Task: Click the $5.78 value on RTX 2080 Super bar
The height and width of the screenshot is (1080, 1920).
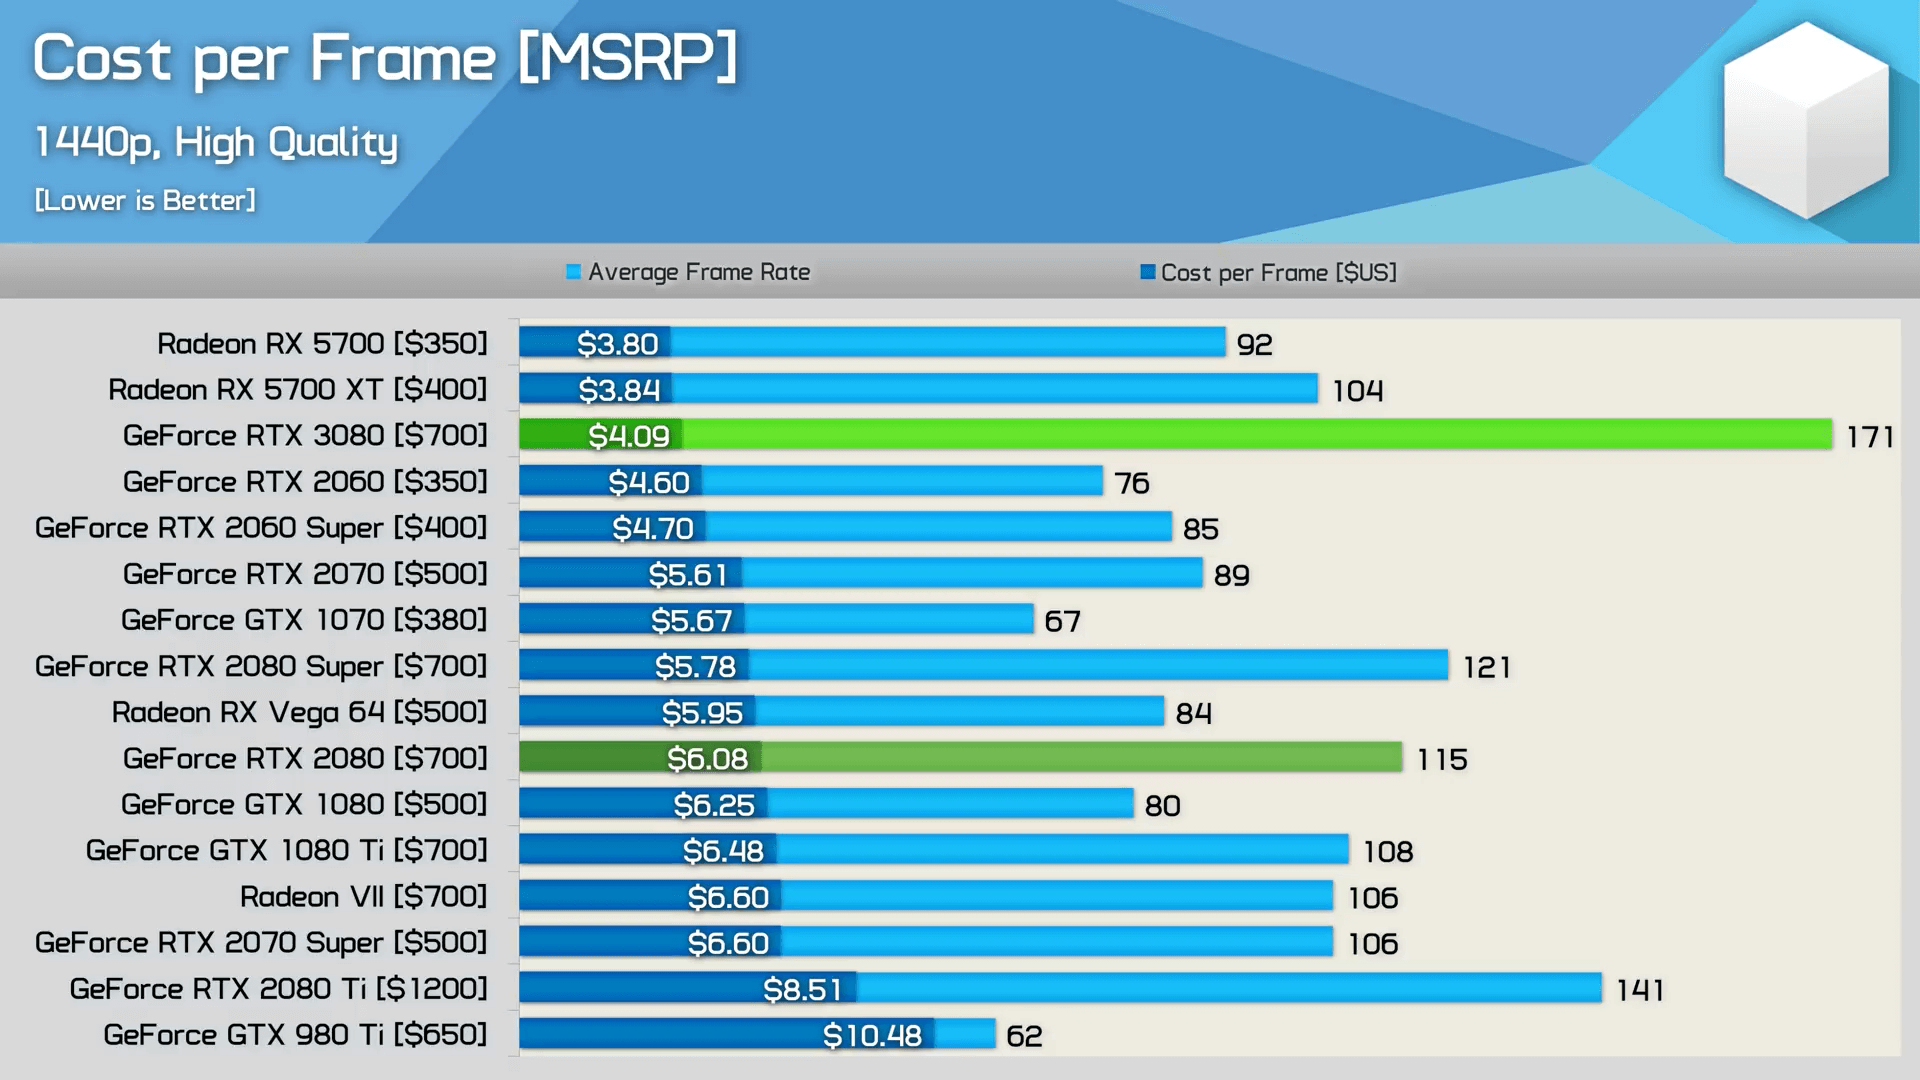Action: 695,666
